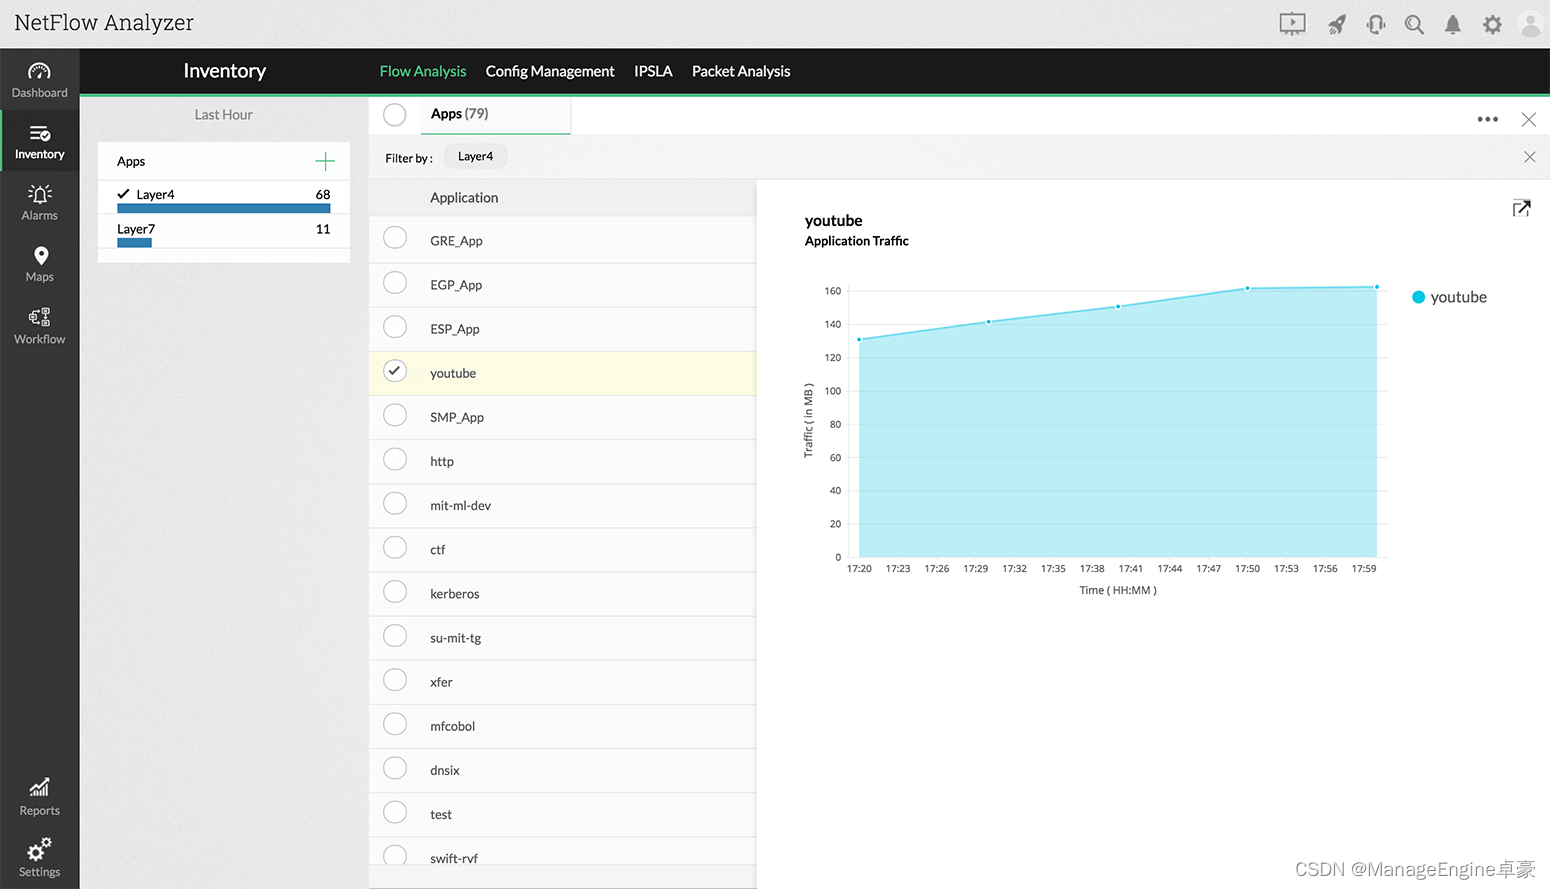Check the mfcobol row checkbox

pos(395,724)
